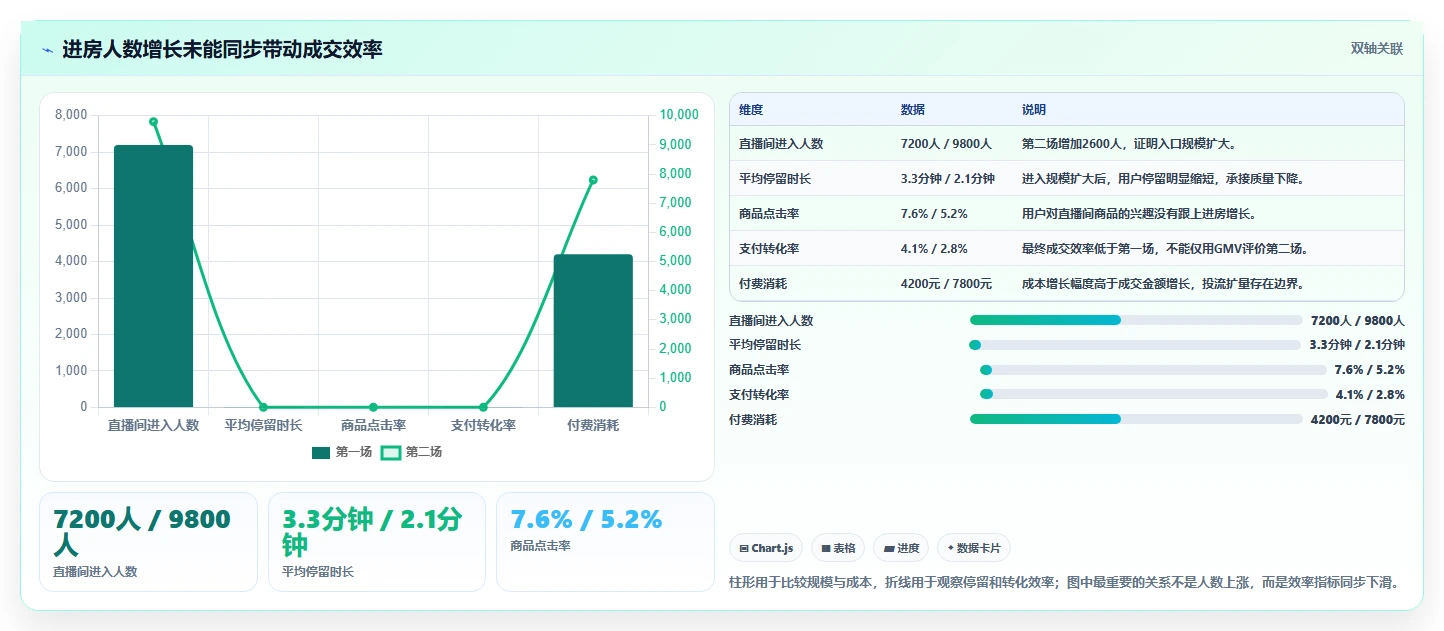This screenshot has height=631, width=1444.
Task: Click the line point at 支付转化率
Action: pyautogui.click(x=483, y=407)
